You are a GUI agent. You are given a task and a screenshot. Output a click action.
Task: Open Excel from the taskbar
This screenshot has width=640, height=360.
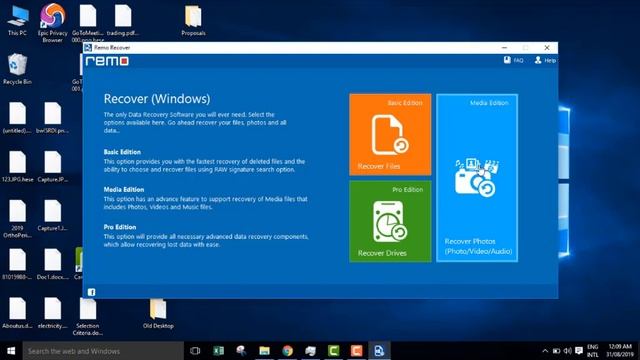pyautogui.click(x=218, y=351)
